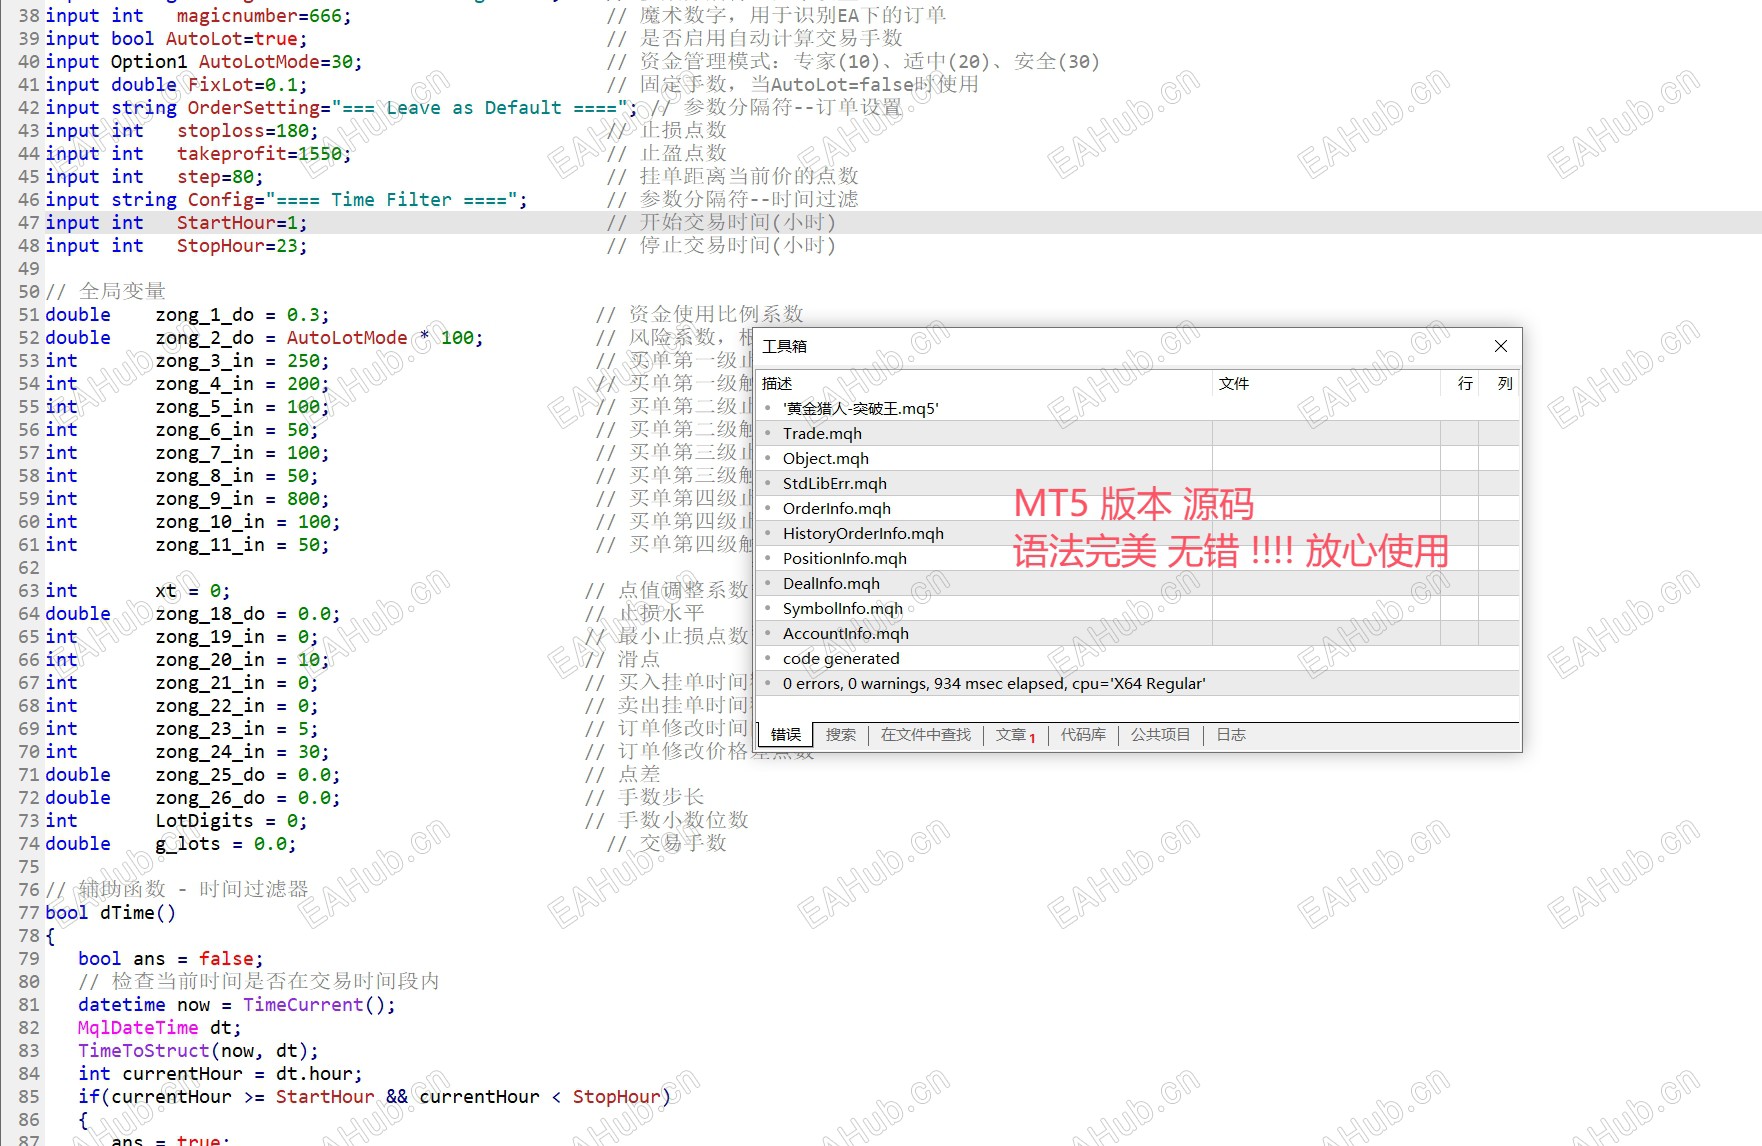Open the 错误 errors tab
This screenshot has width=1762, height=1146.
coord(786,735)
